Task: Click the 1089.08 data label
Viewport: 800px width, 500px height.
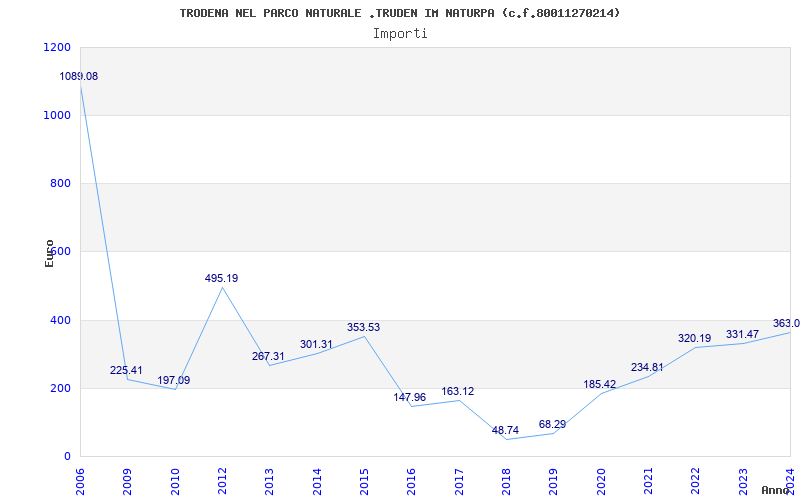Action: coord(79,77)
